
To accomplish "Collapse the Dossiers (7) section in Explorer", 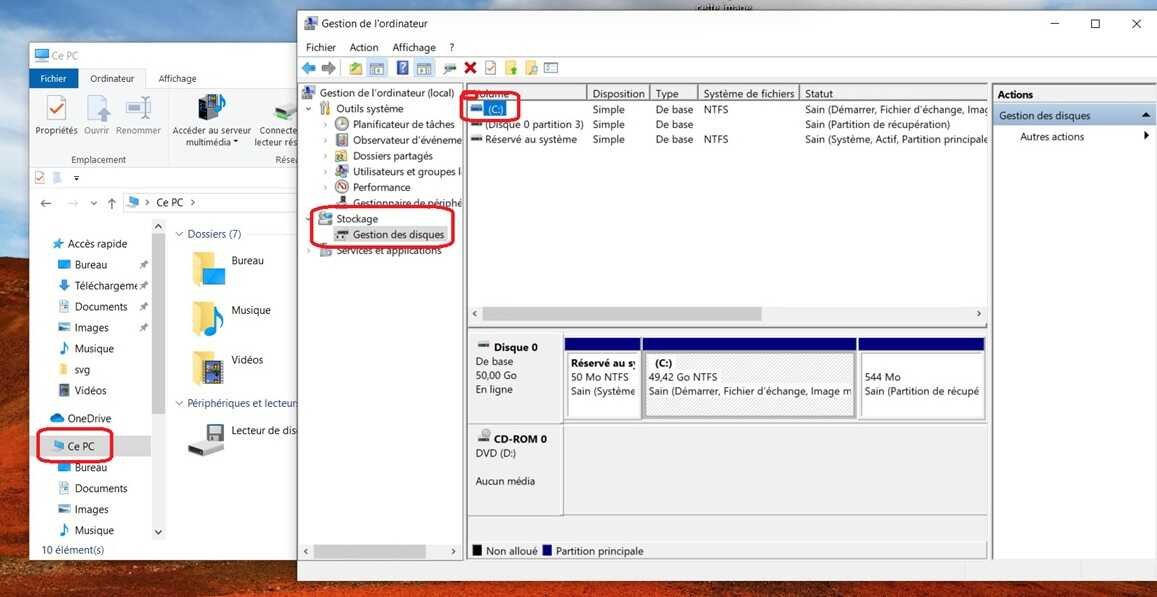I will (x=180, y=233).
